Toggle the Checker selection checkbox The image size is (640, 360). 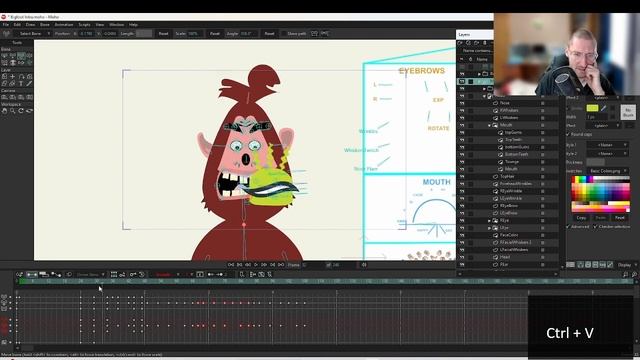click(x=596, y=227)
